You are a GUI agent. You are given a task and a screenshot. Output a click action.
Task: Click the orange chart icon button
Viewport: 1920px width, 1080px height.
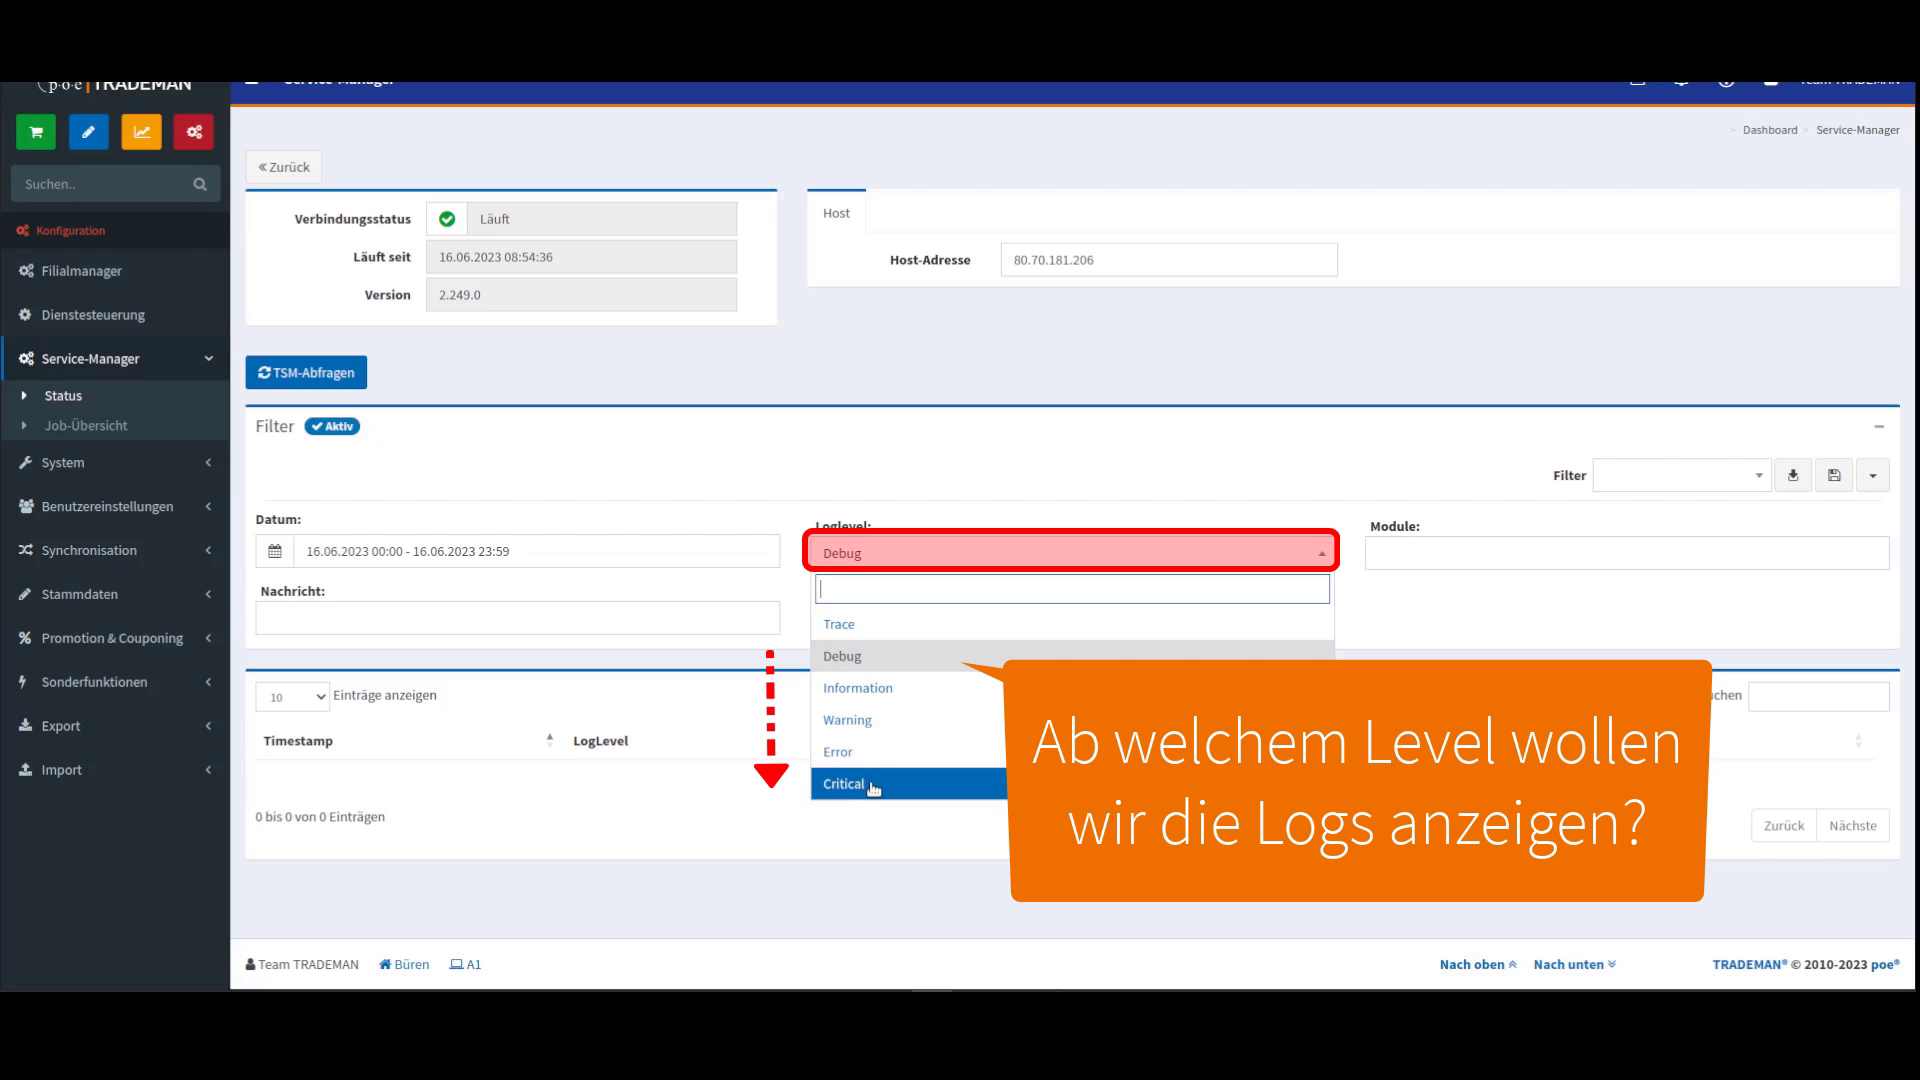tap(142, 132)
